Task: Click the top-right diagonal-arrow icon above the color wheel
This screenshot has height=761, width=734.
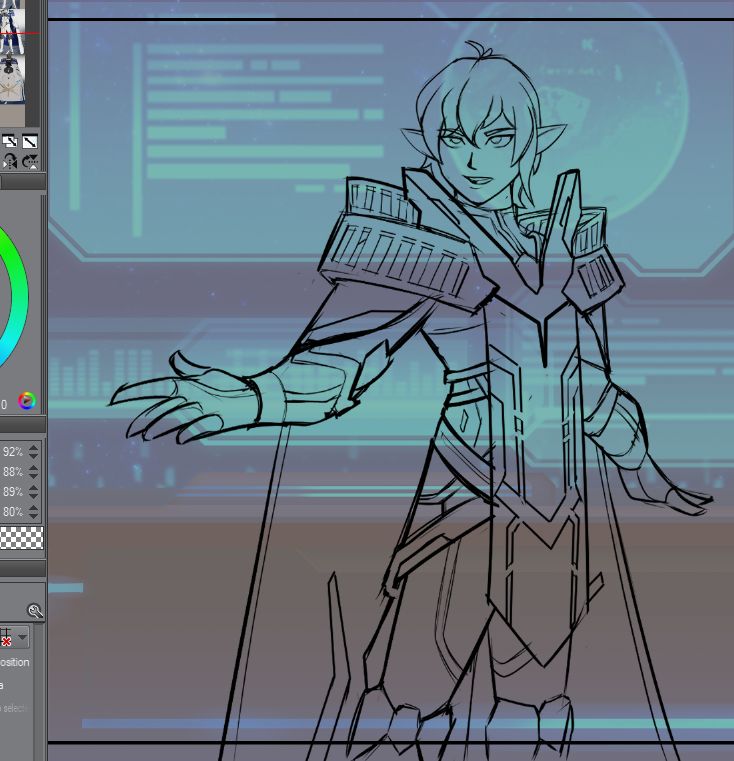Action: pos(30,142)
